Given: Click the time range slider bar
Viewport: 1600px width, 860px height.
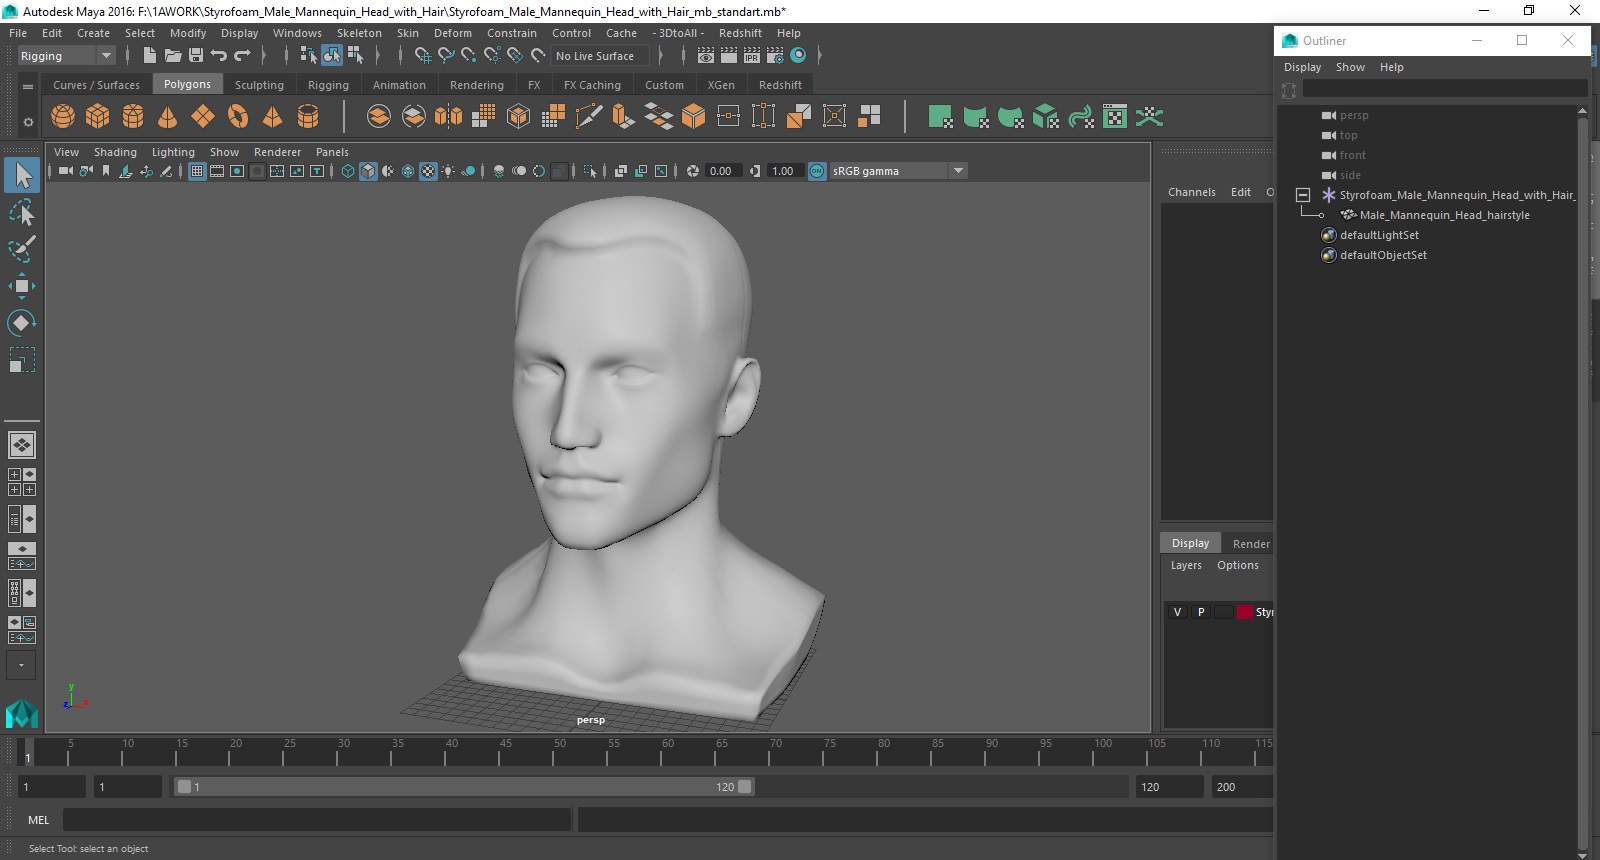Looking at the screenshot, I should click(x=465, y=787).
